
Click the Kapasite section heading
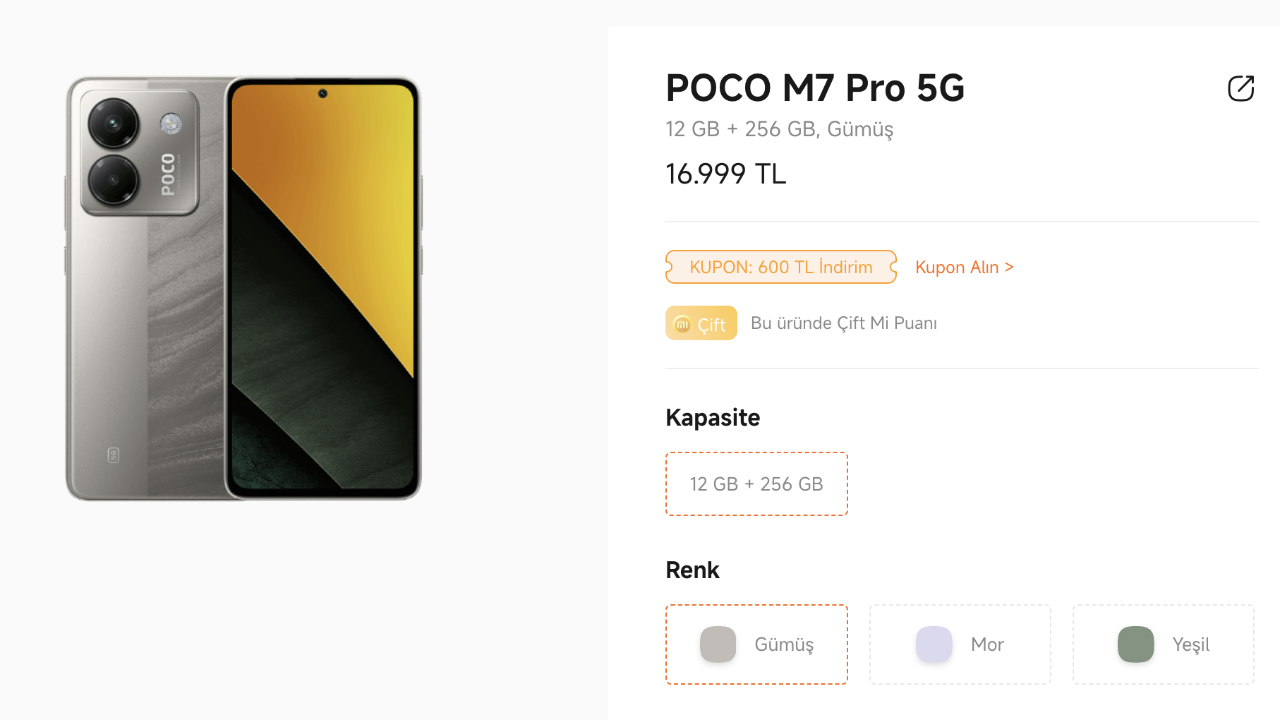pos(713,418)
